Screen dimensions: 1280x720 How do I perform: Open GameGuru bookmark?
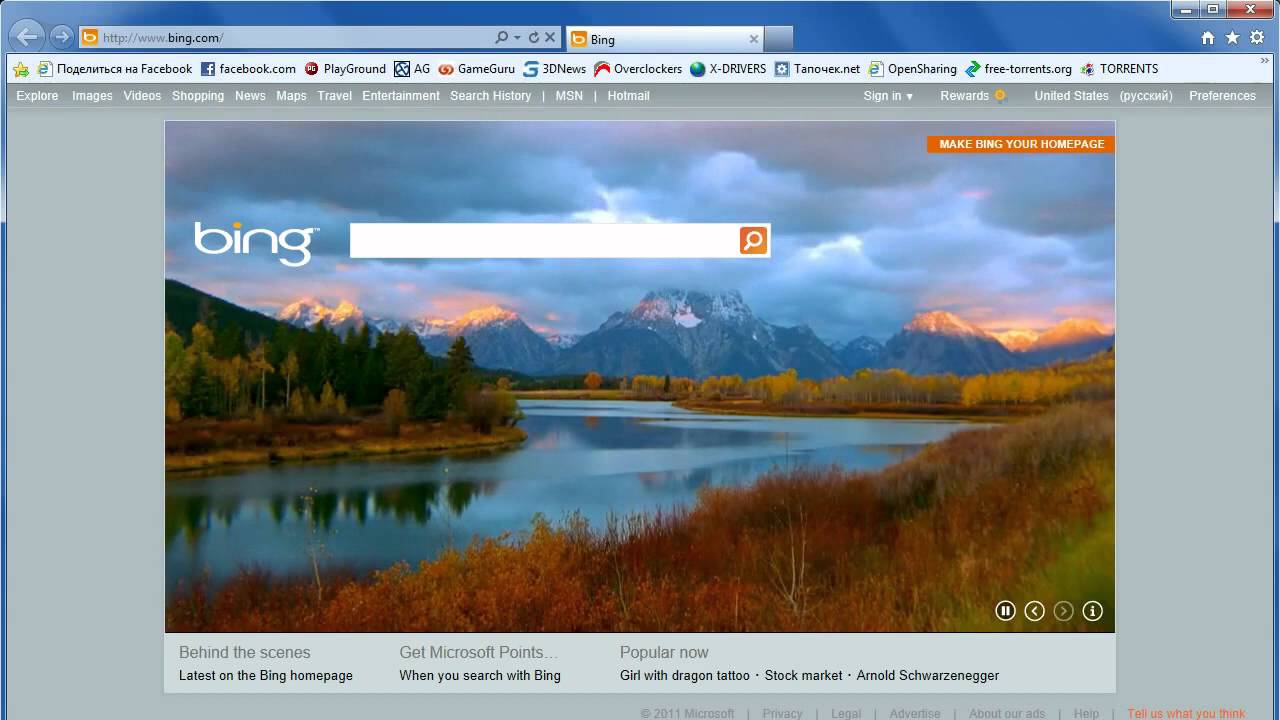click(477, 69)
